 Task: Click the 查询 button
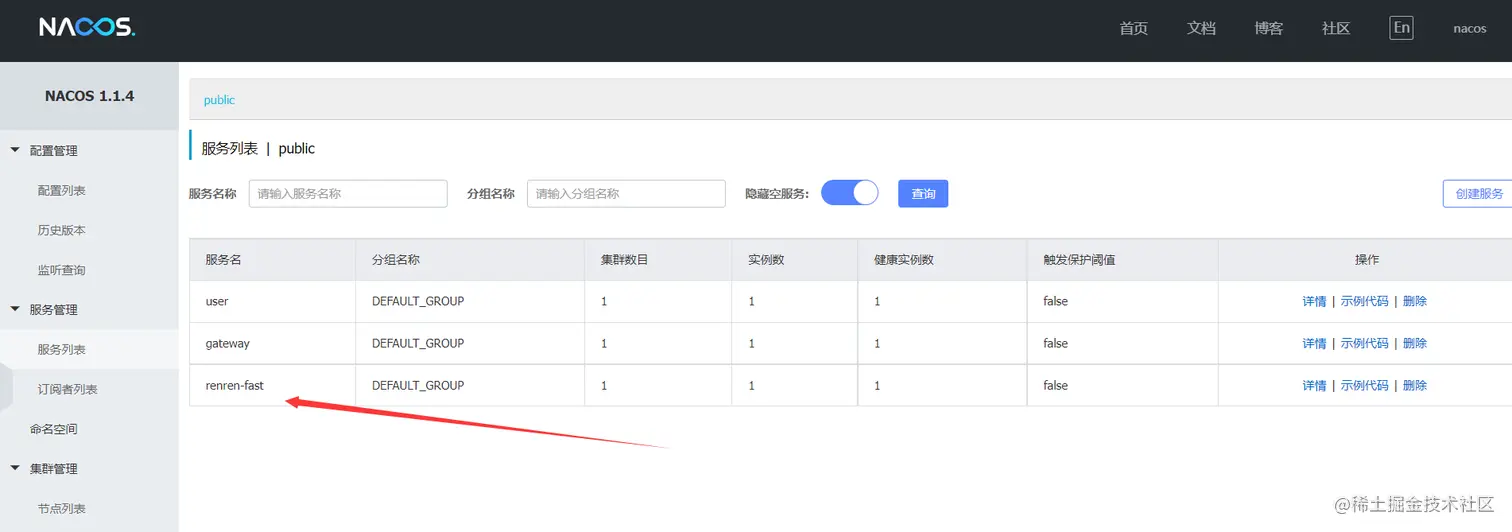tap(923, 194)
